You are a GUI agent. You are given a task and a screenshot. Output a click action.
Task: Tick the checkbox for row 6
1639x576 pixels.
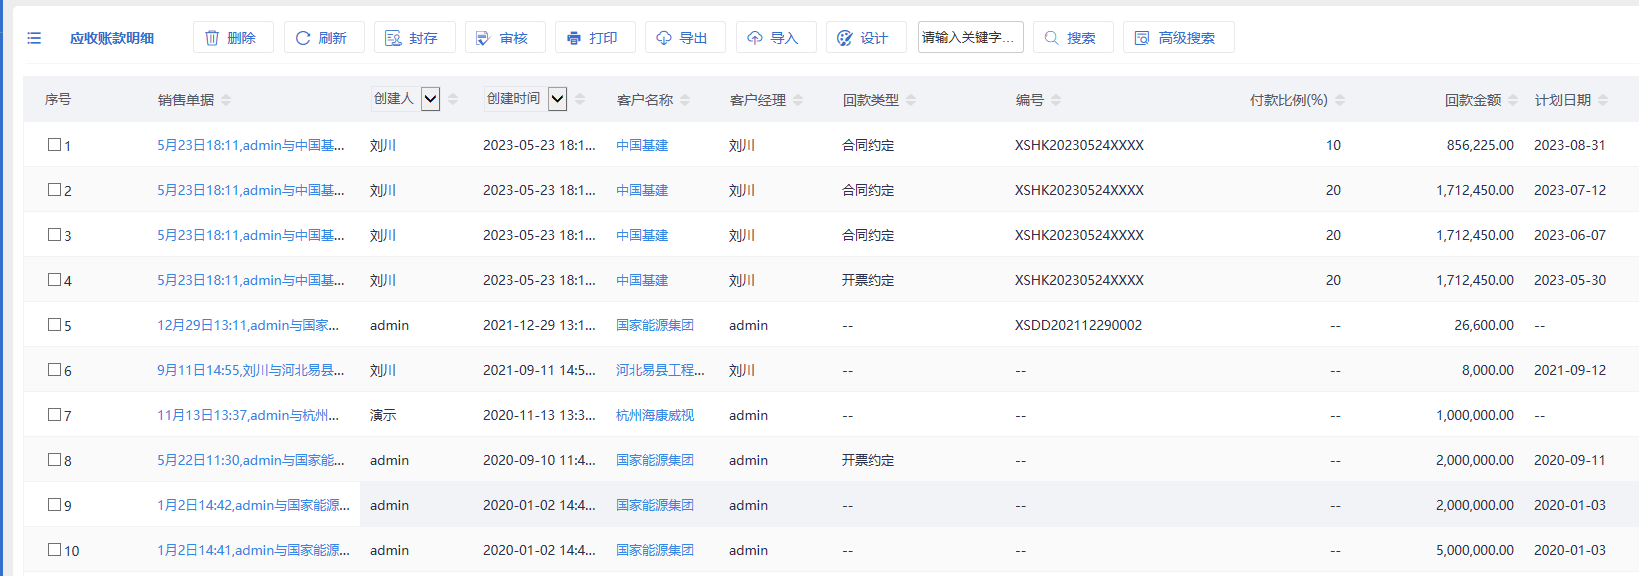tap(55, 369)
